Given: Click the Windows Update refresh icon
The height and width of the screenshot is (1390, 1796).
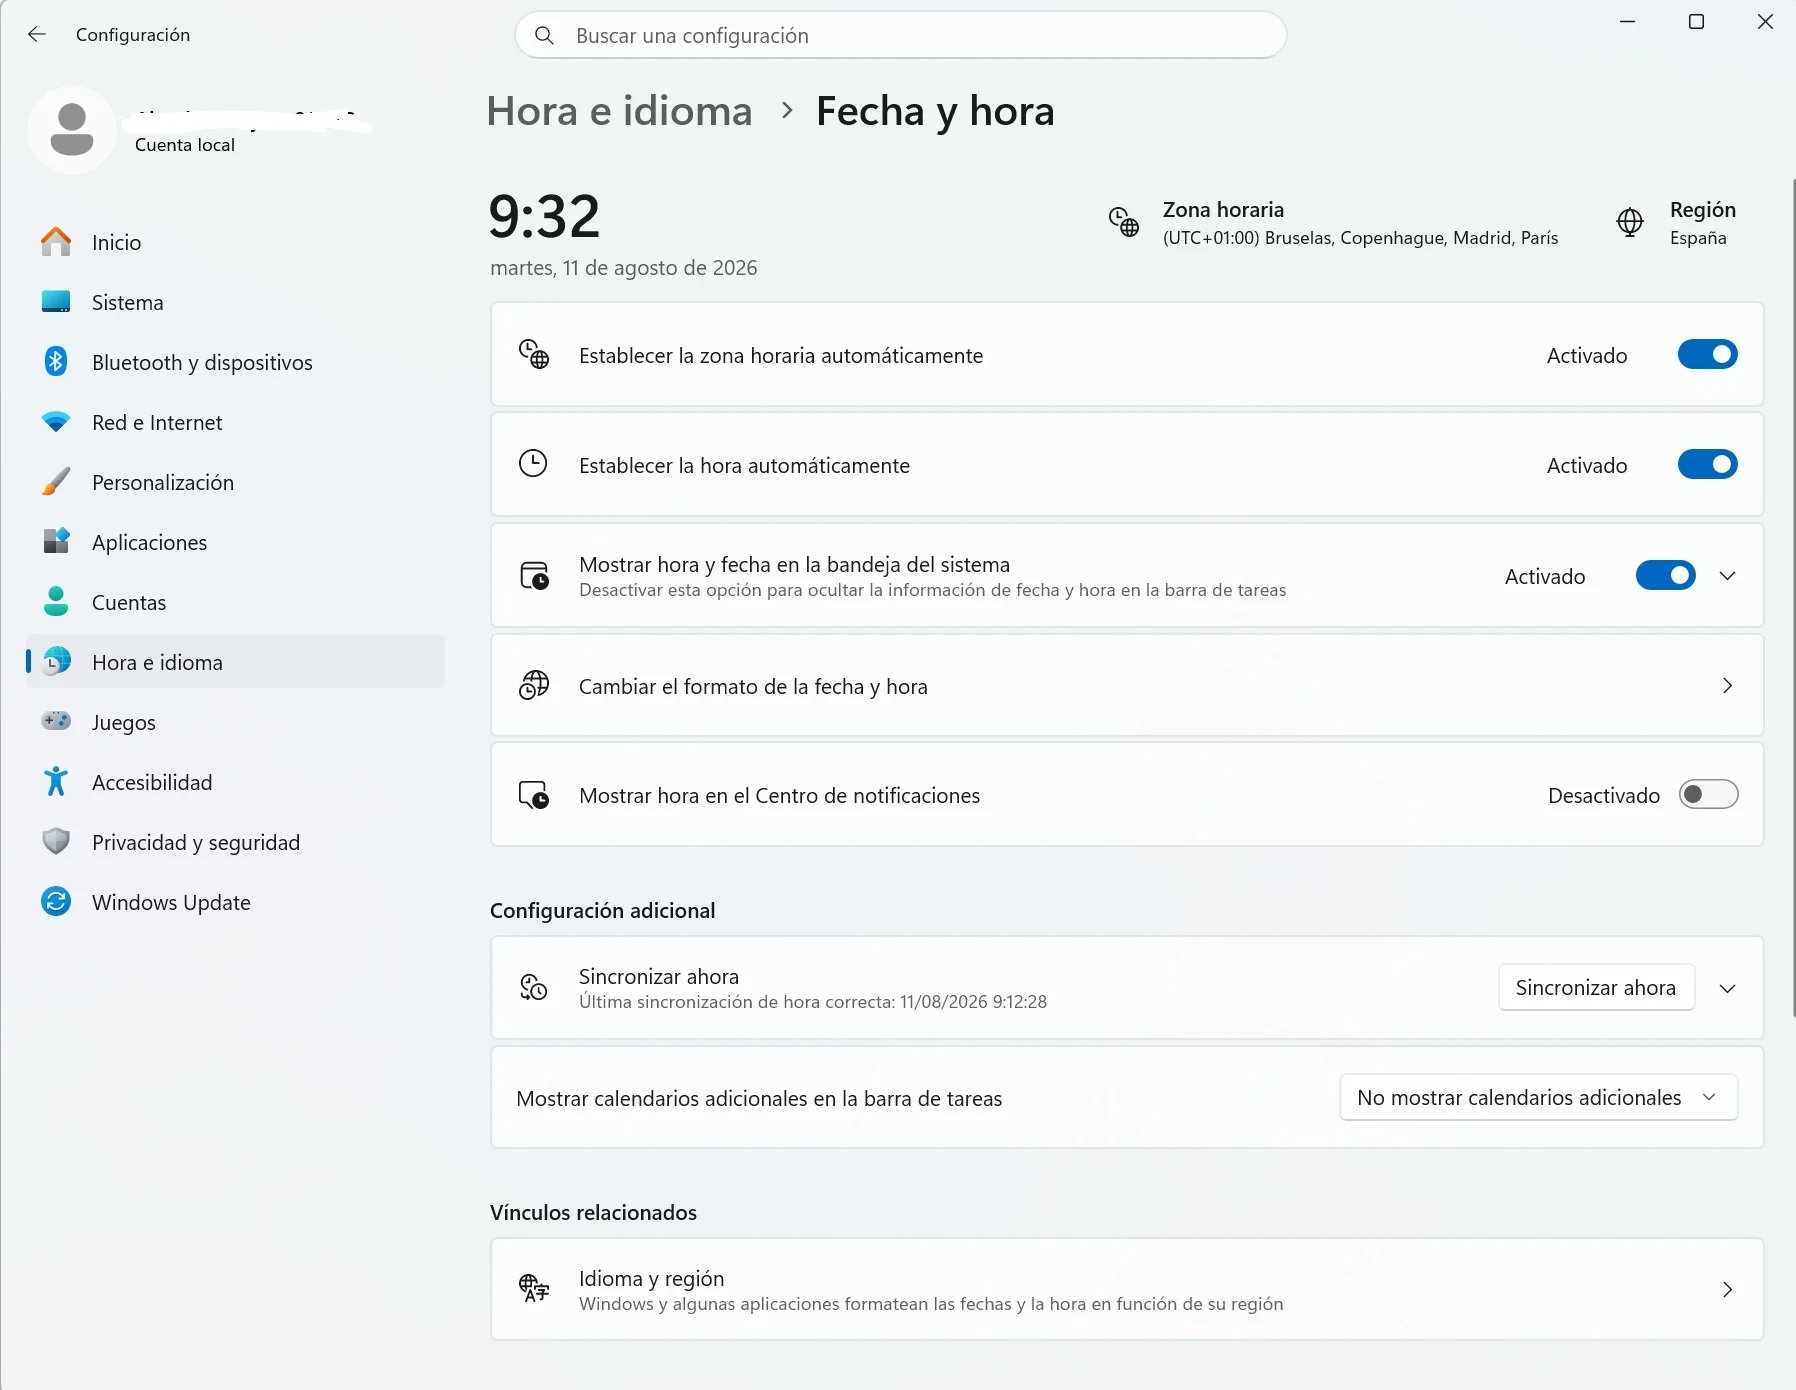Looking at the screenshot, I should pyautogui.click(x=56, y=902).
